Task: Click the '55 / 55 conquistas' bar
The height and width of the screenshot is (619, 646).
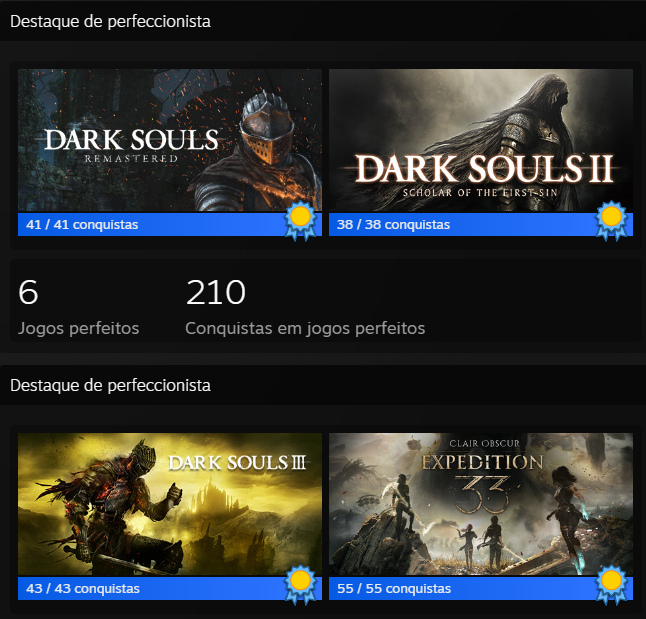Action: (481, 589)
